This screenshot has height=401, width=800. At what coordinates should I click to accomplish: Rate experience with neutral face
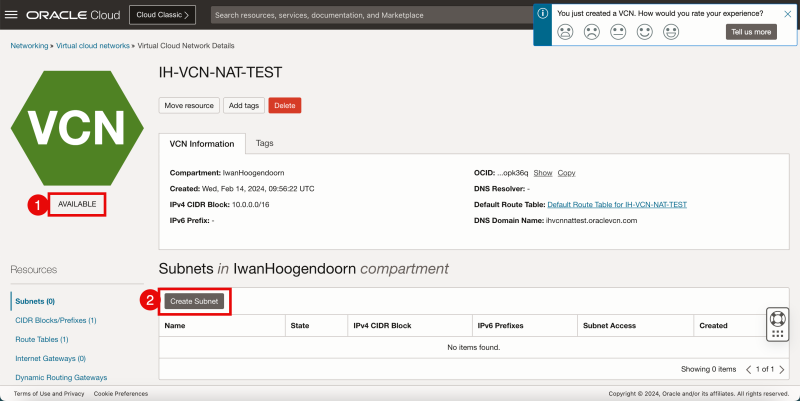[x=618, y=32]
